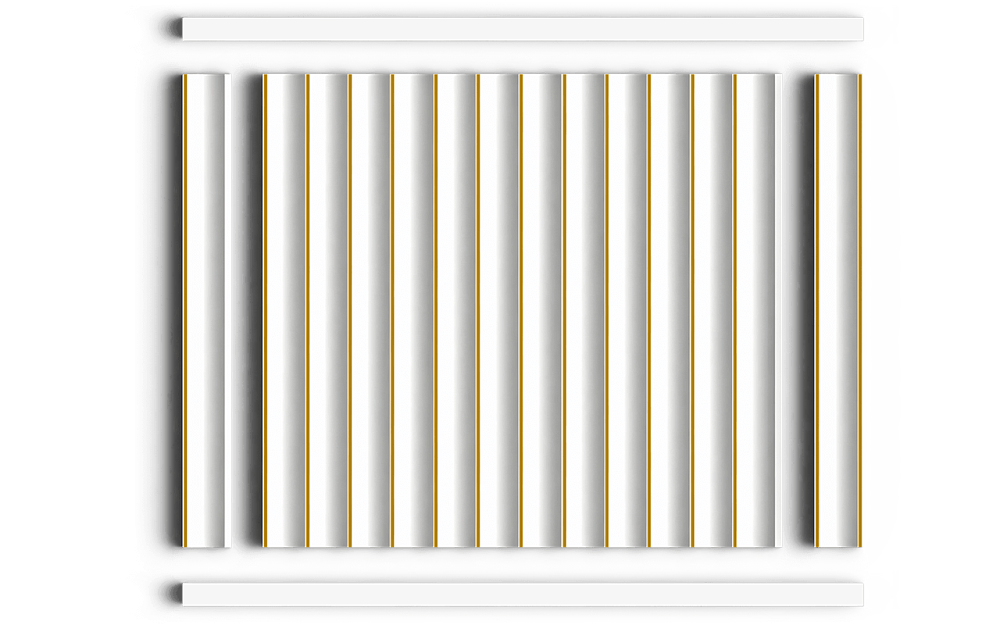Screen dimensions: 1000x625
Task: Click the second gold stripe of the central panel
Action: coord(307,311)
